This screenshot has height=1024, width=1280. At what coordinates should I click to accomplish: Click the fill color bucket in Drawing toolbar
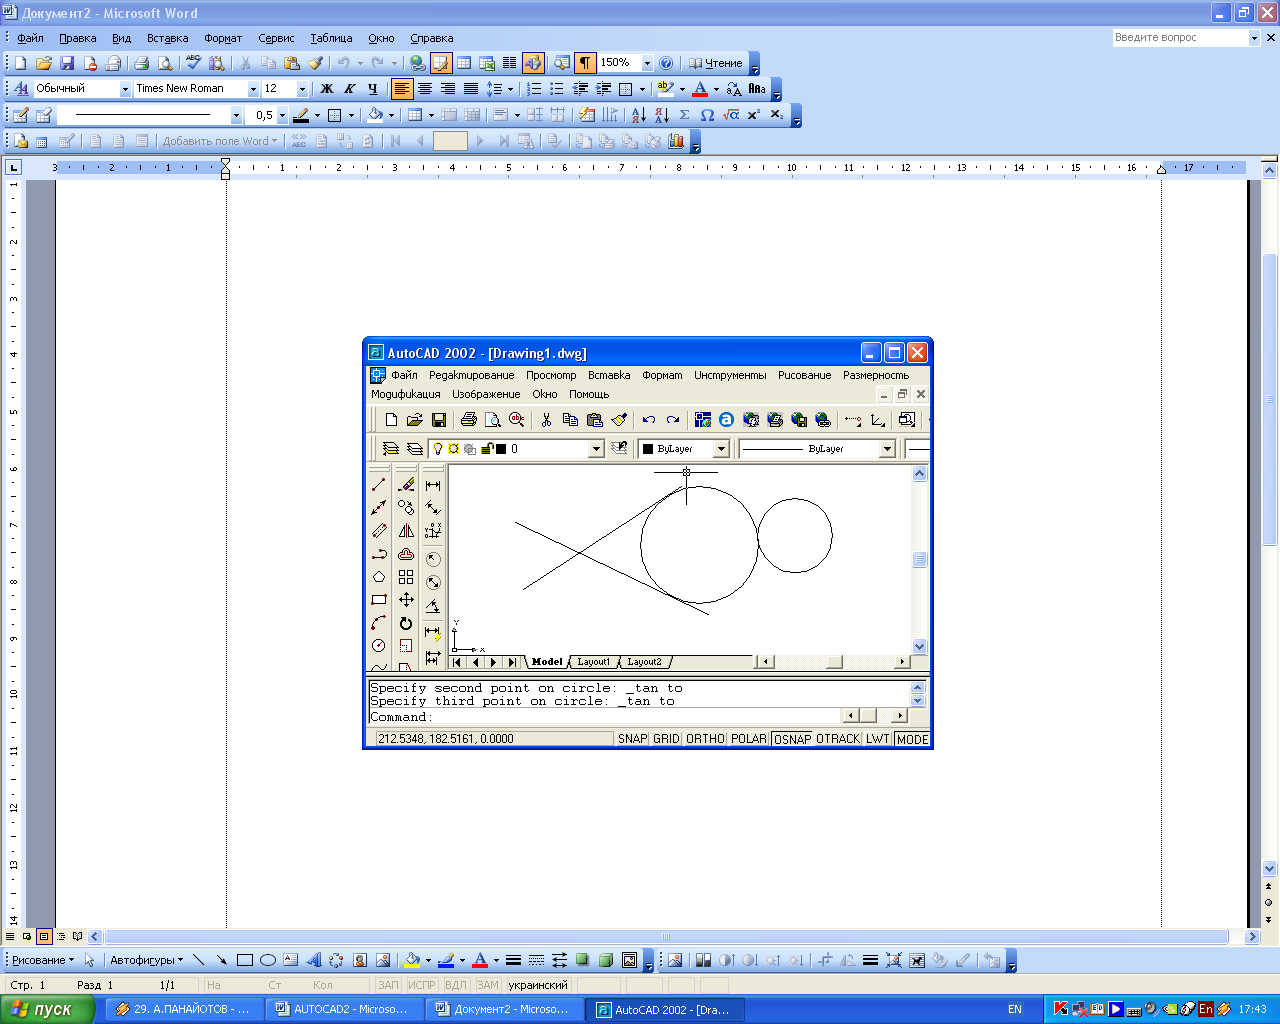click(x=411, y=960)
